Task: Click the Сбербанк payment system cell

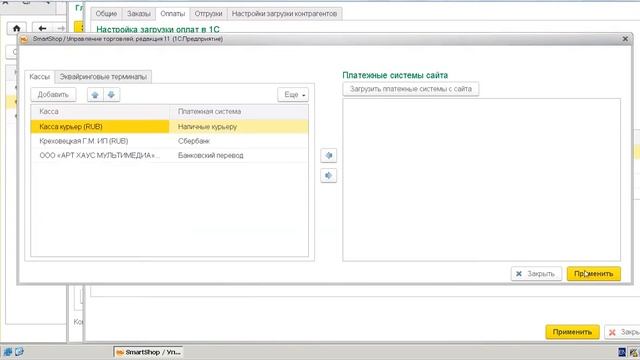Action: pos(239,141)
